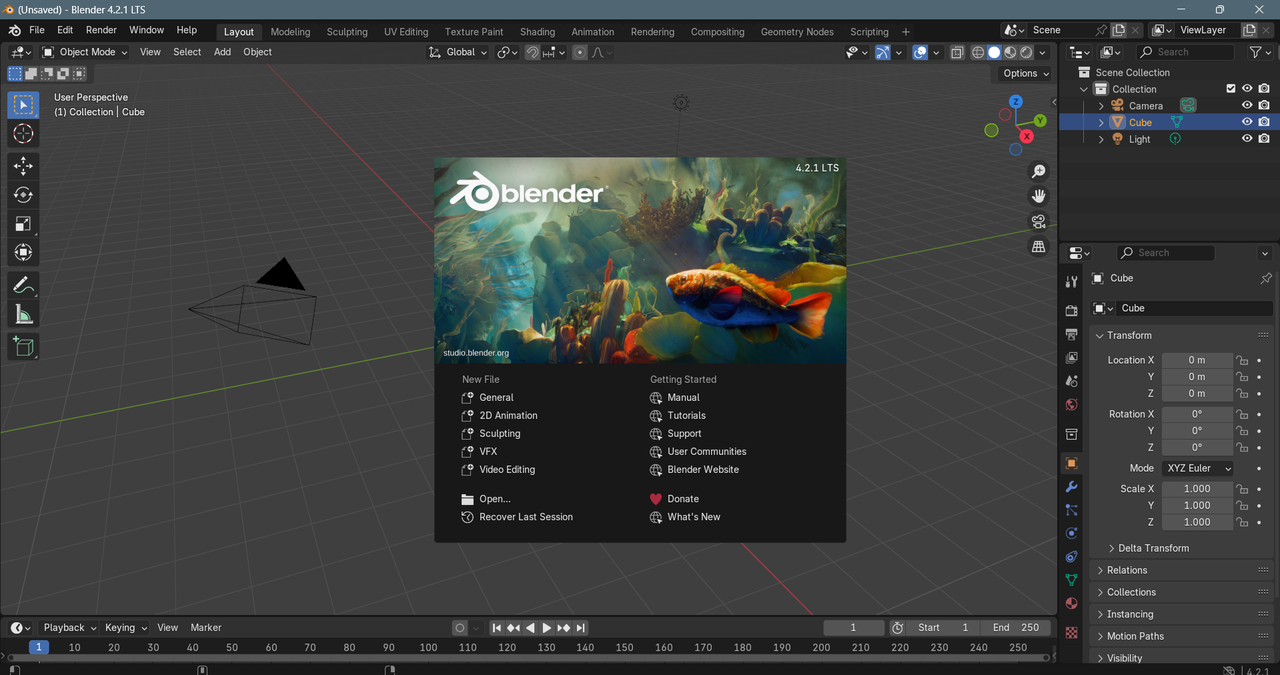Screen dimensions: 1280x675
Task: Open the Material properties tab
Action: point(1071,603)
